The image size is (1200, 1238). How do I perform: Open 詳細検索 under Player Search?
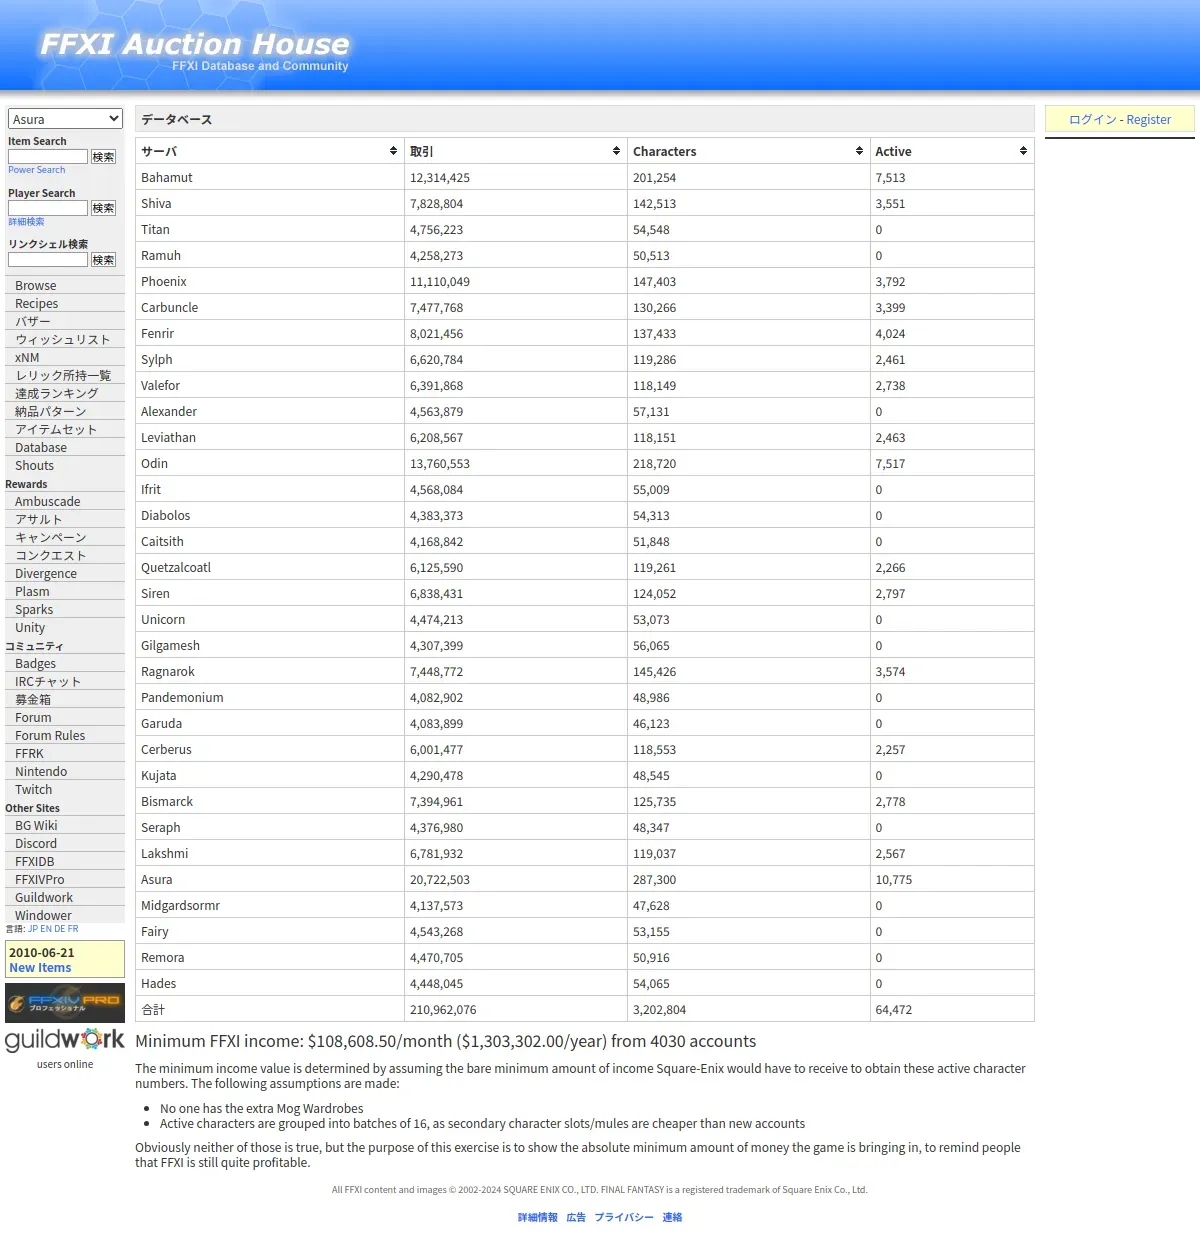pos(26,222)
